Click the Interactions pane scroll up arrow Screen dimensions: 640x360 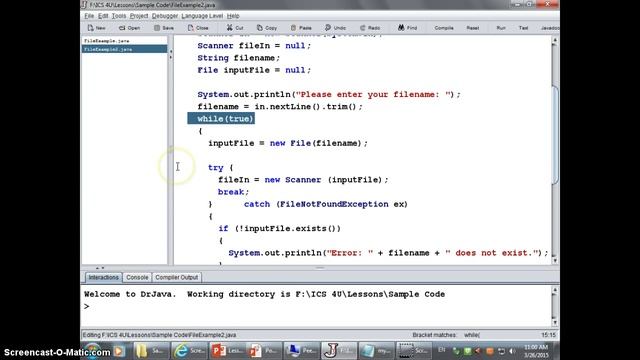click(555, 290)
